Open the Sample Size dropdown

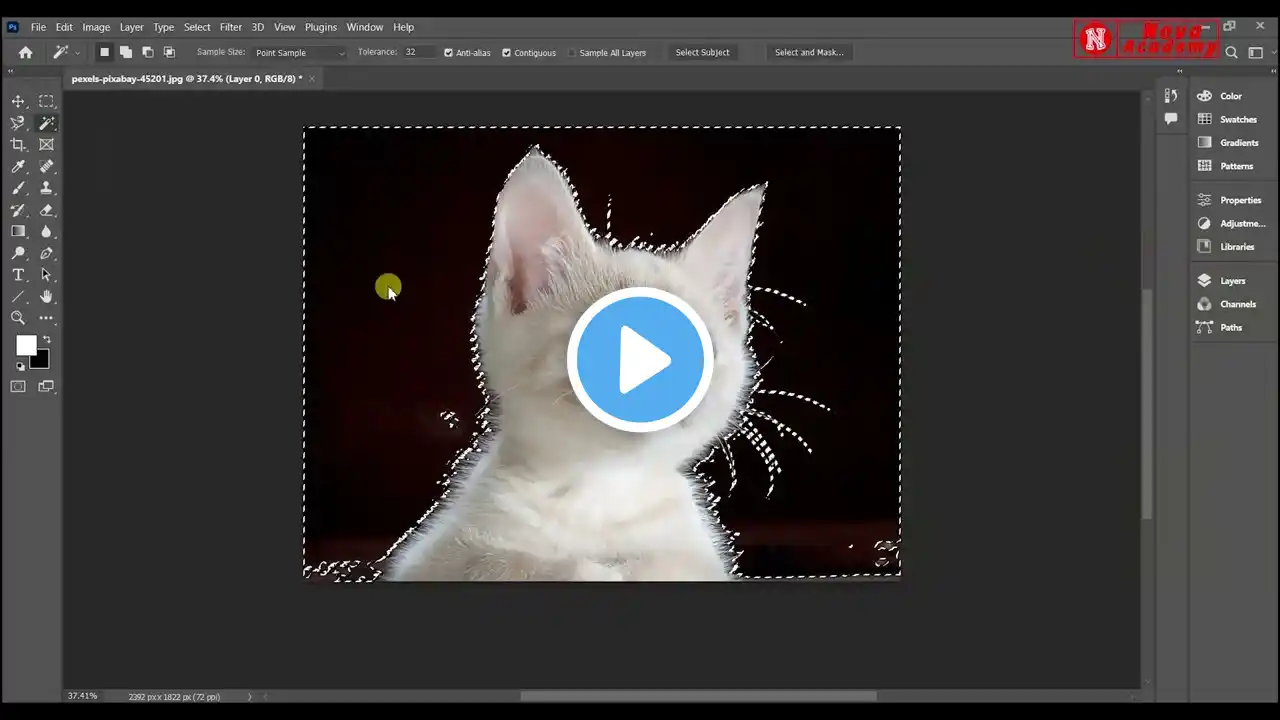coord(300,53)
